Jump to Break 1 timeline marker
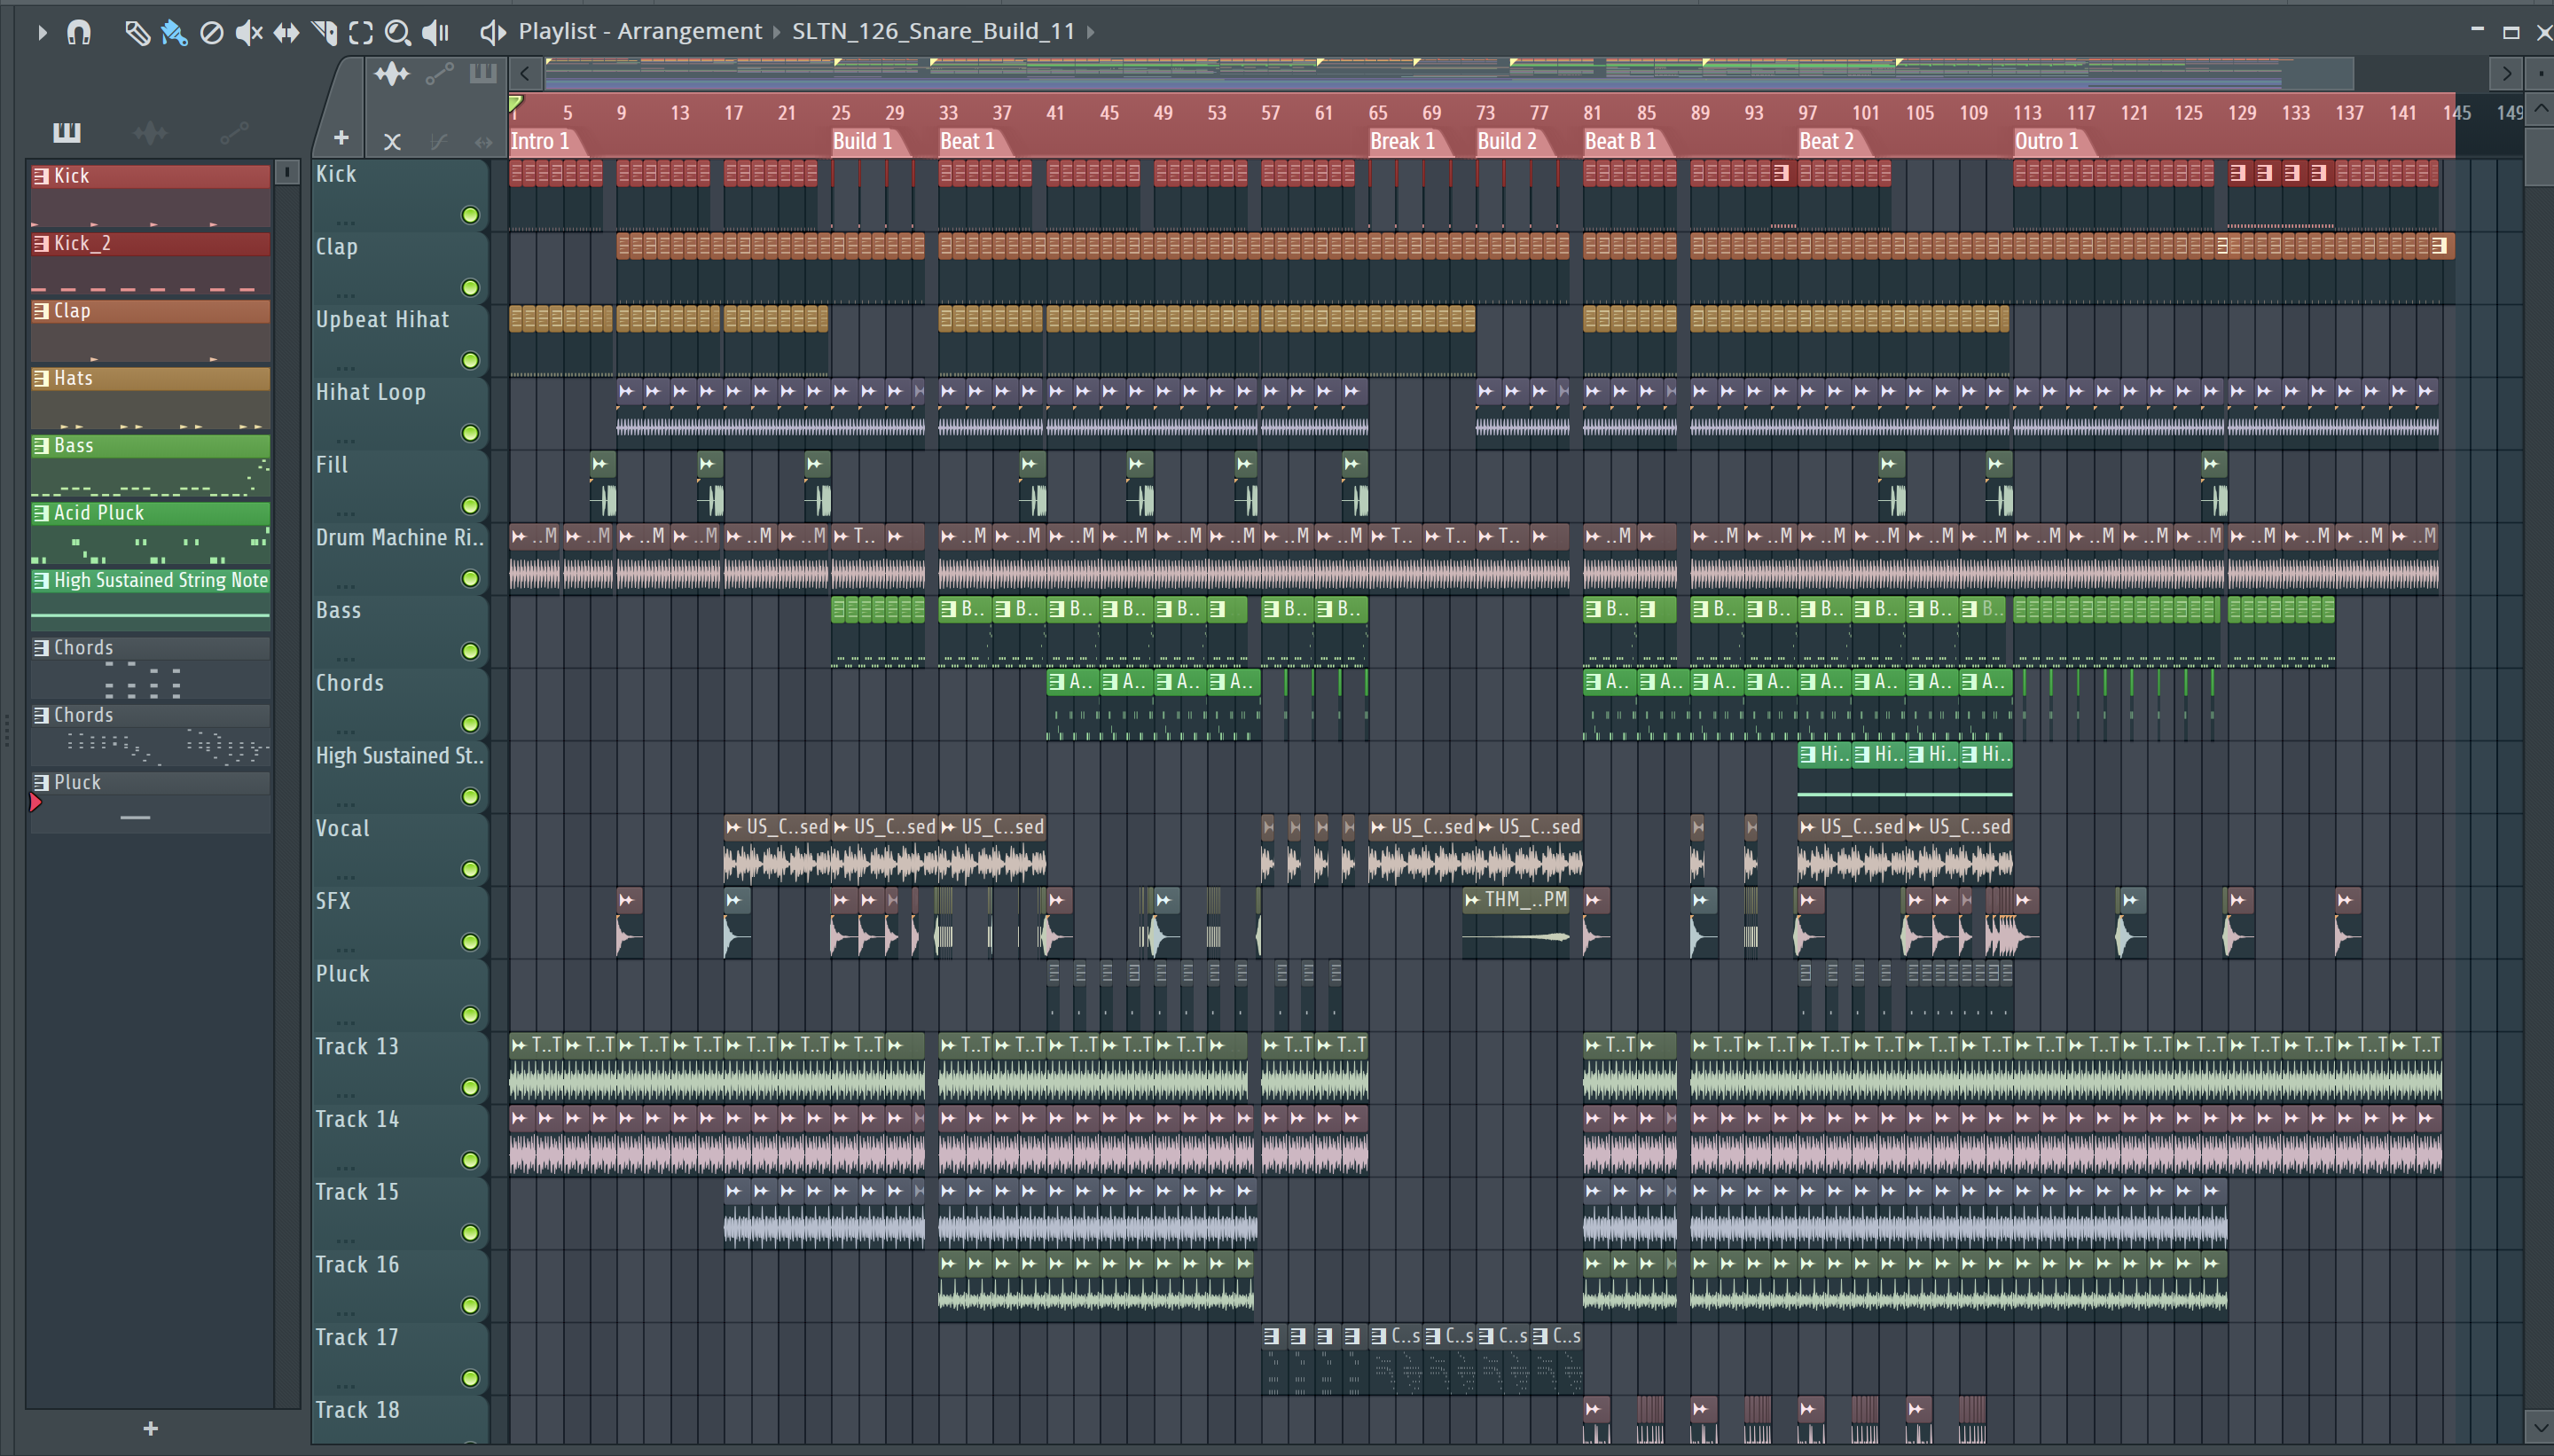This screenshot has height=1456, width=2554. coord(1402,141)
